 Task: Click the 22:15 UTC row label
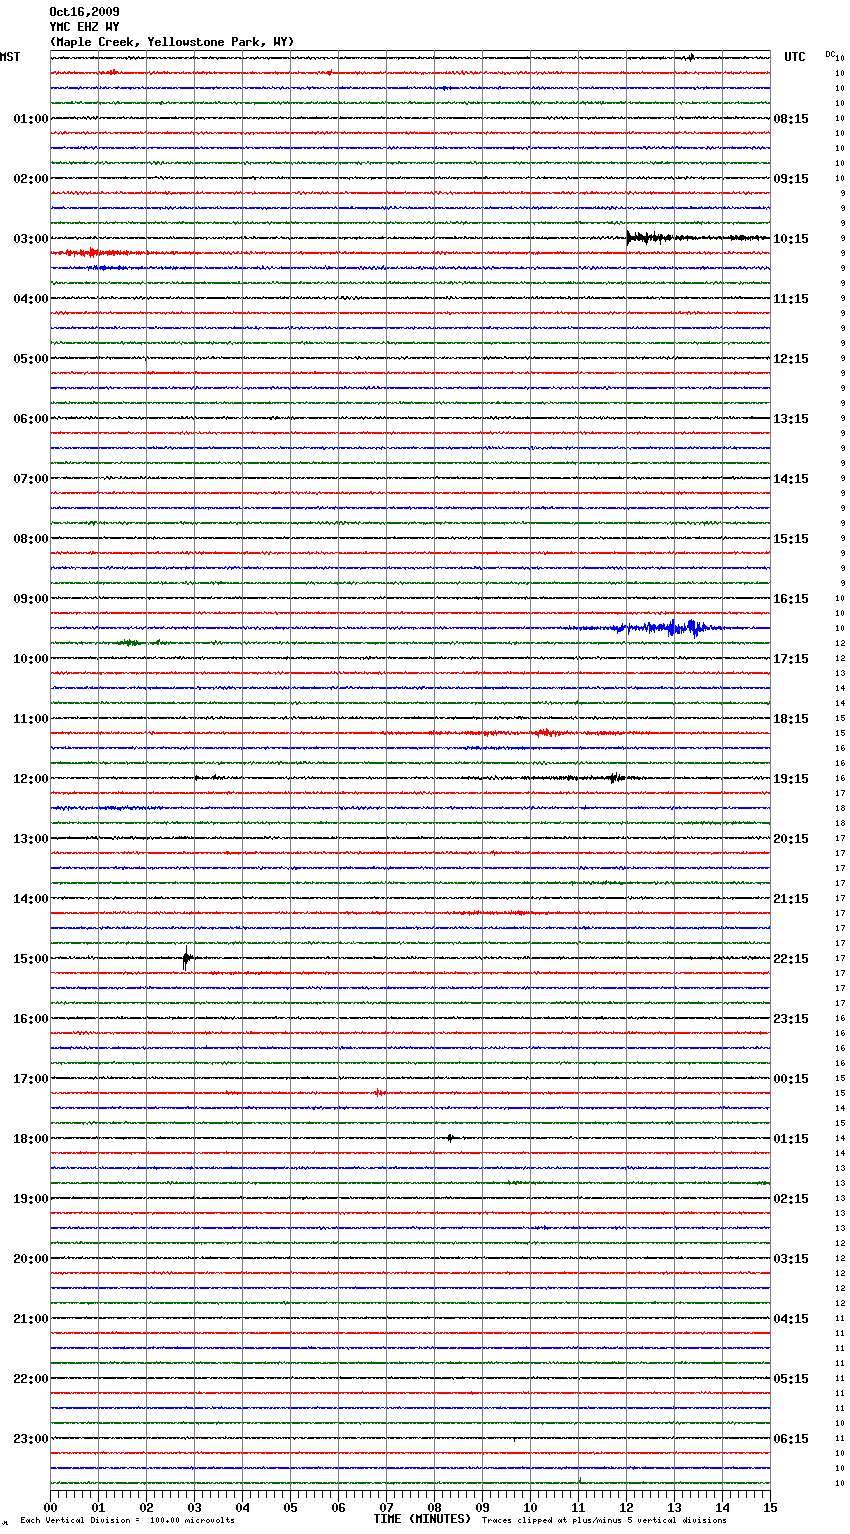point(791,959)
